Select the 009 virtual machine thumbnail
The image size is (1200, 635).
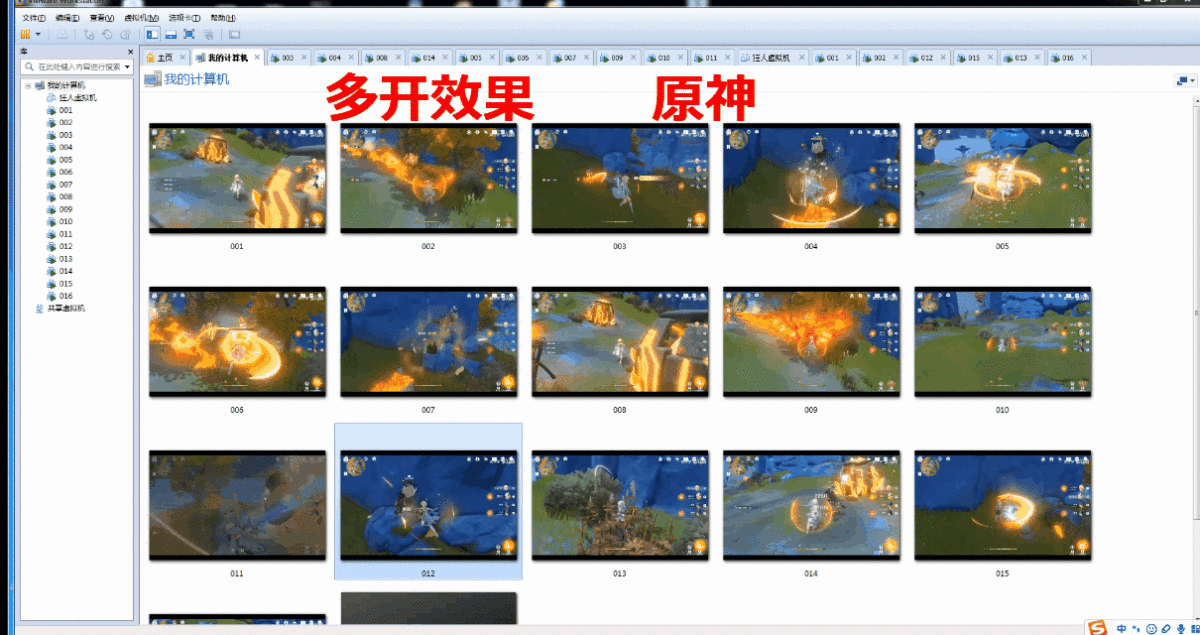pos(811,342)
